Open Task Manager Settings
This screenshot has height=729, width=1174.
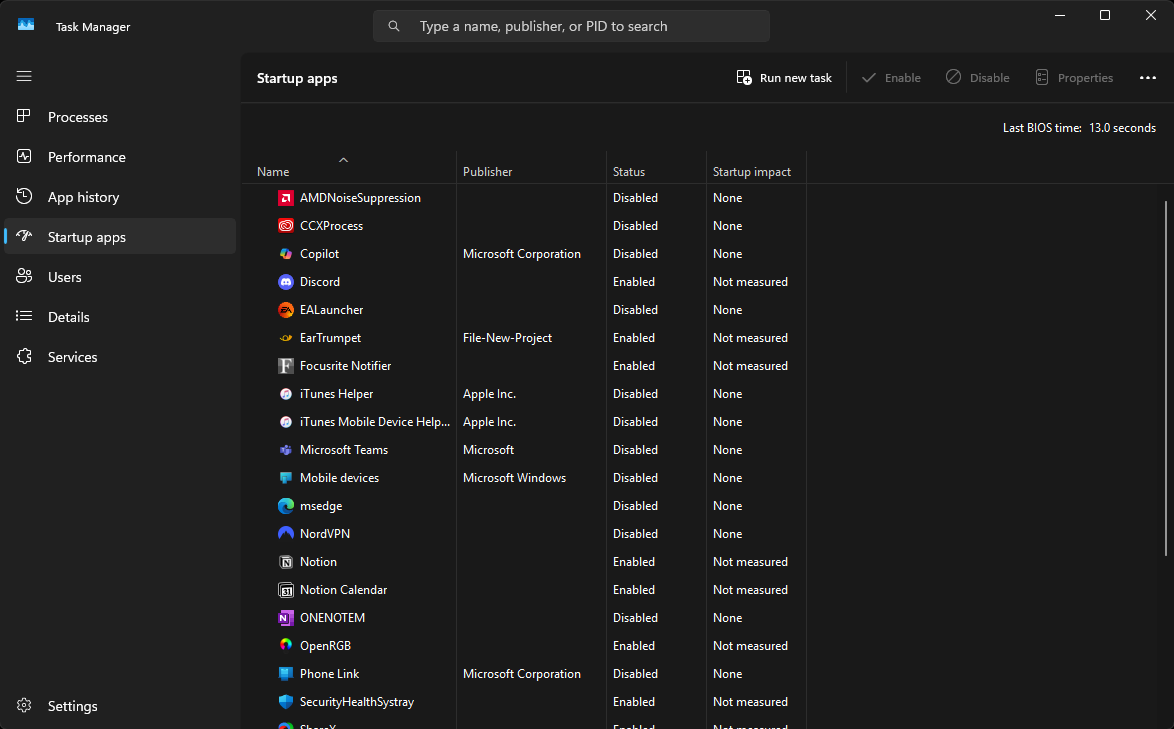(x=120, y=706)
